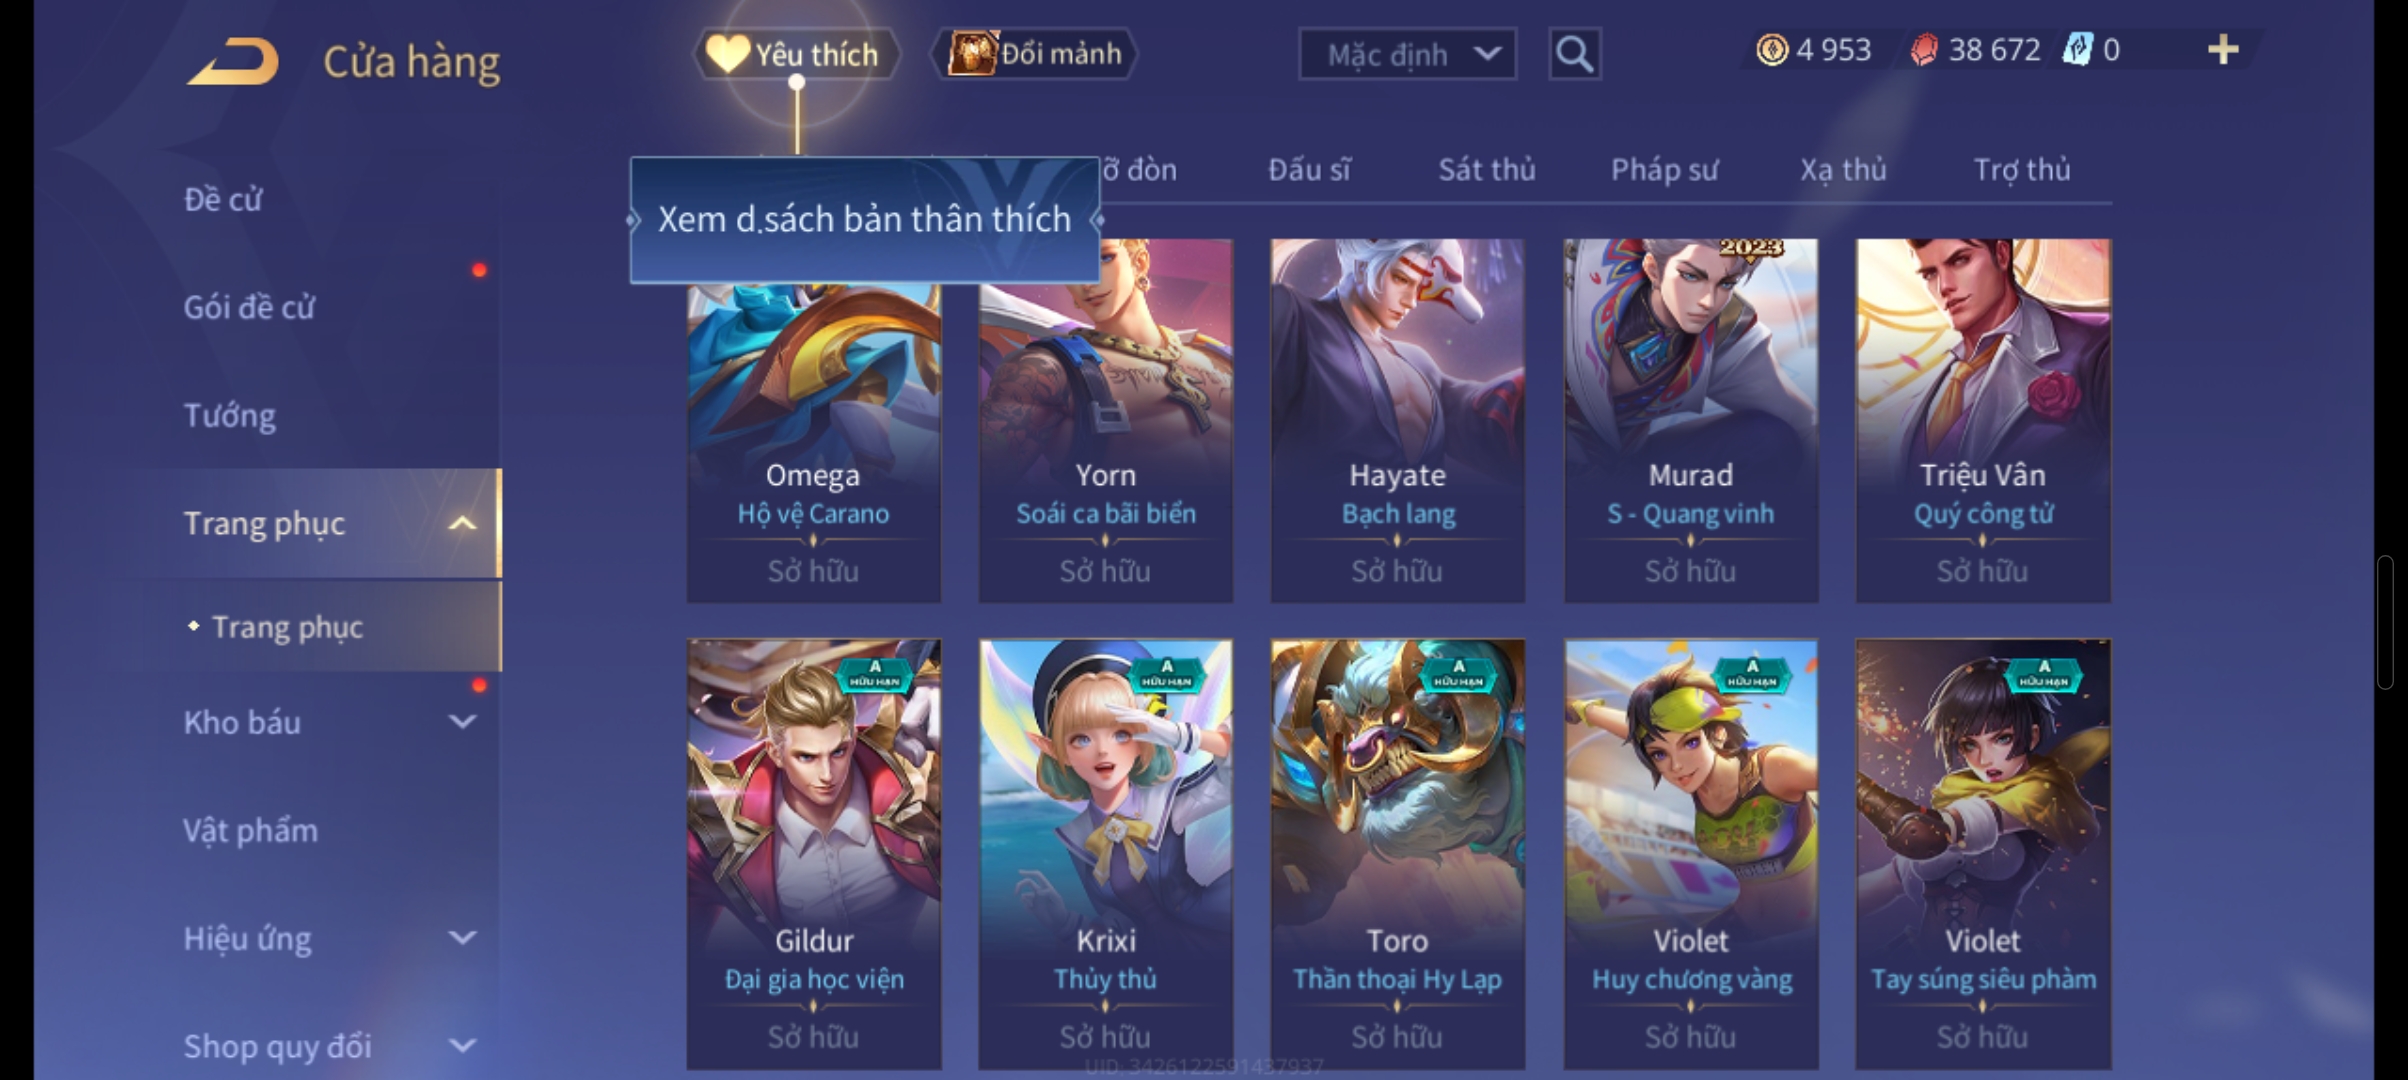Open Gói đề cử menu item
2408x1080 pixels.
(x=248, y=307)
